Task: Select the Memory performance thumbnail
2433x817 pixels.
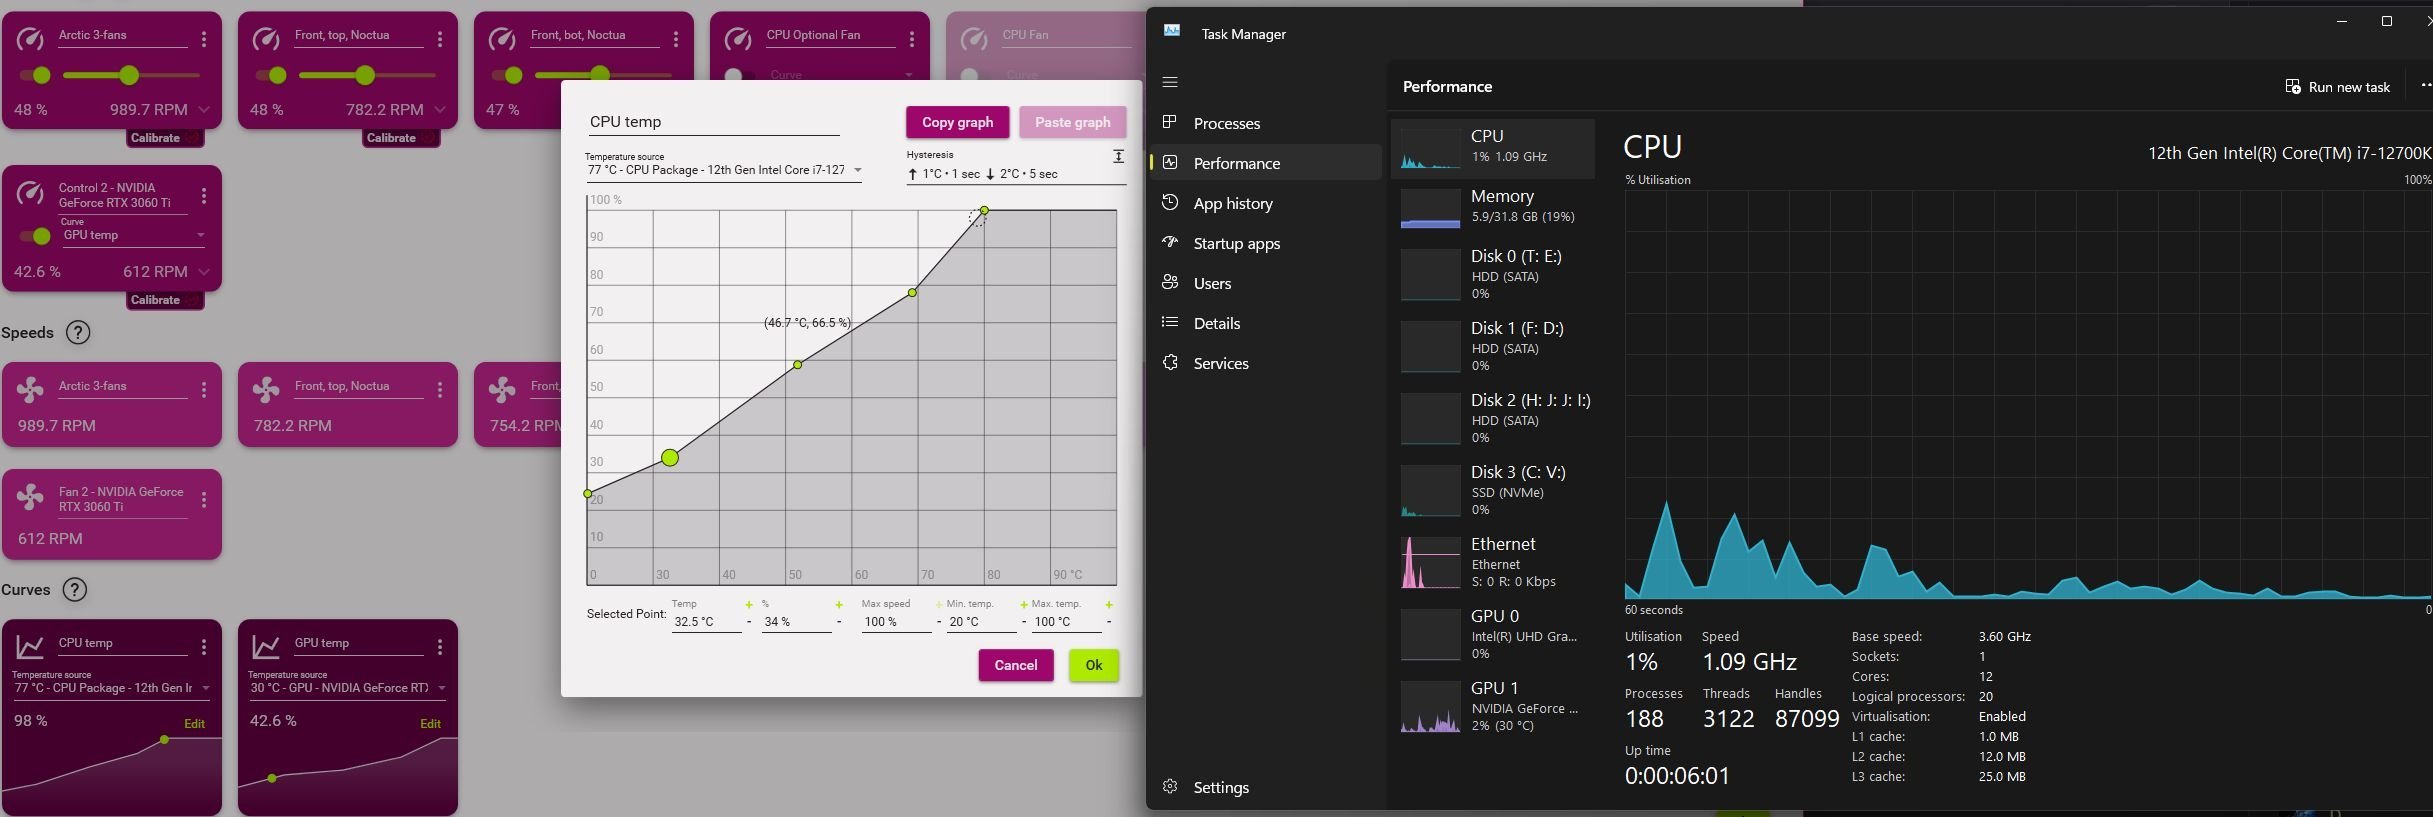Action: pos(1492,207)
